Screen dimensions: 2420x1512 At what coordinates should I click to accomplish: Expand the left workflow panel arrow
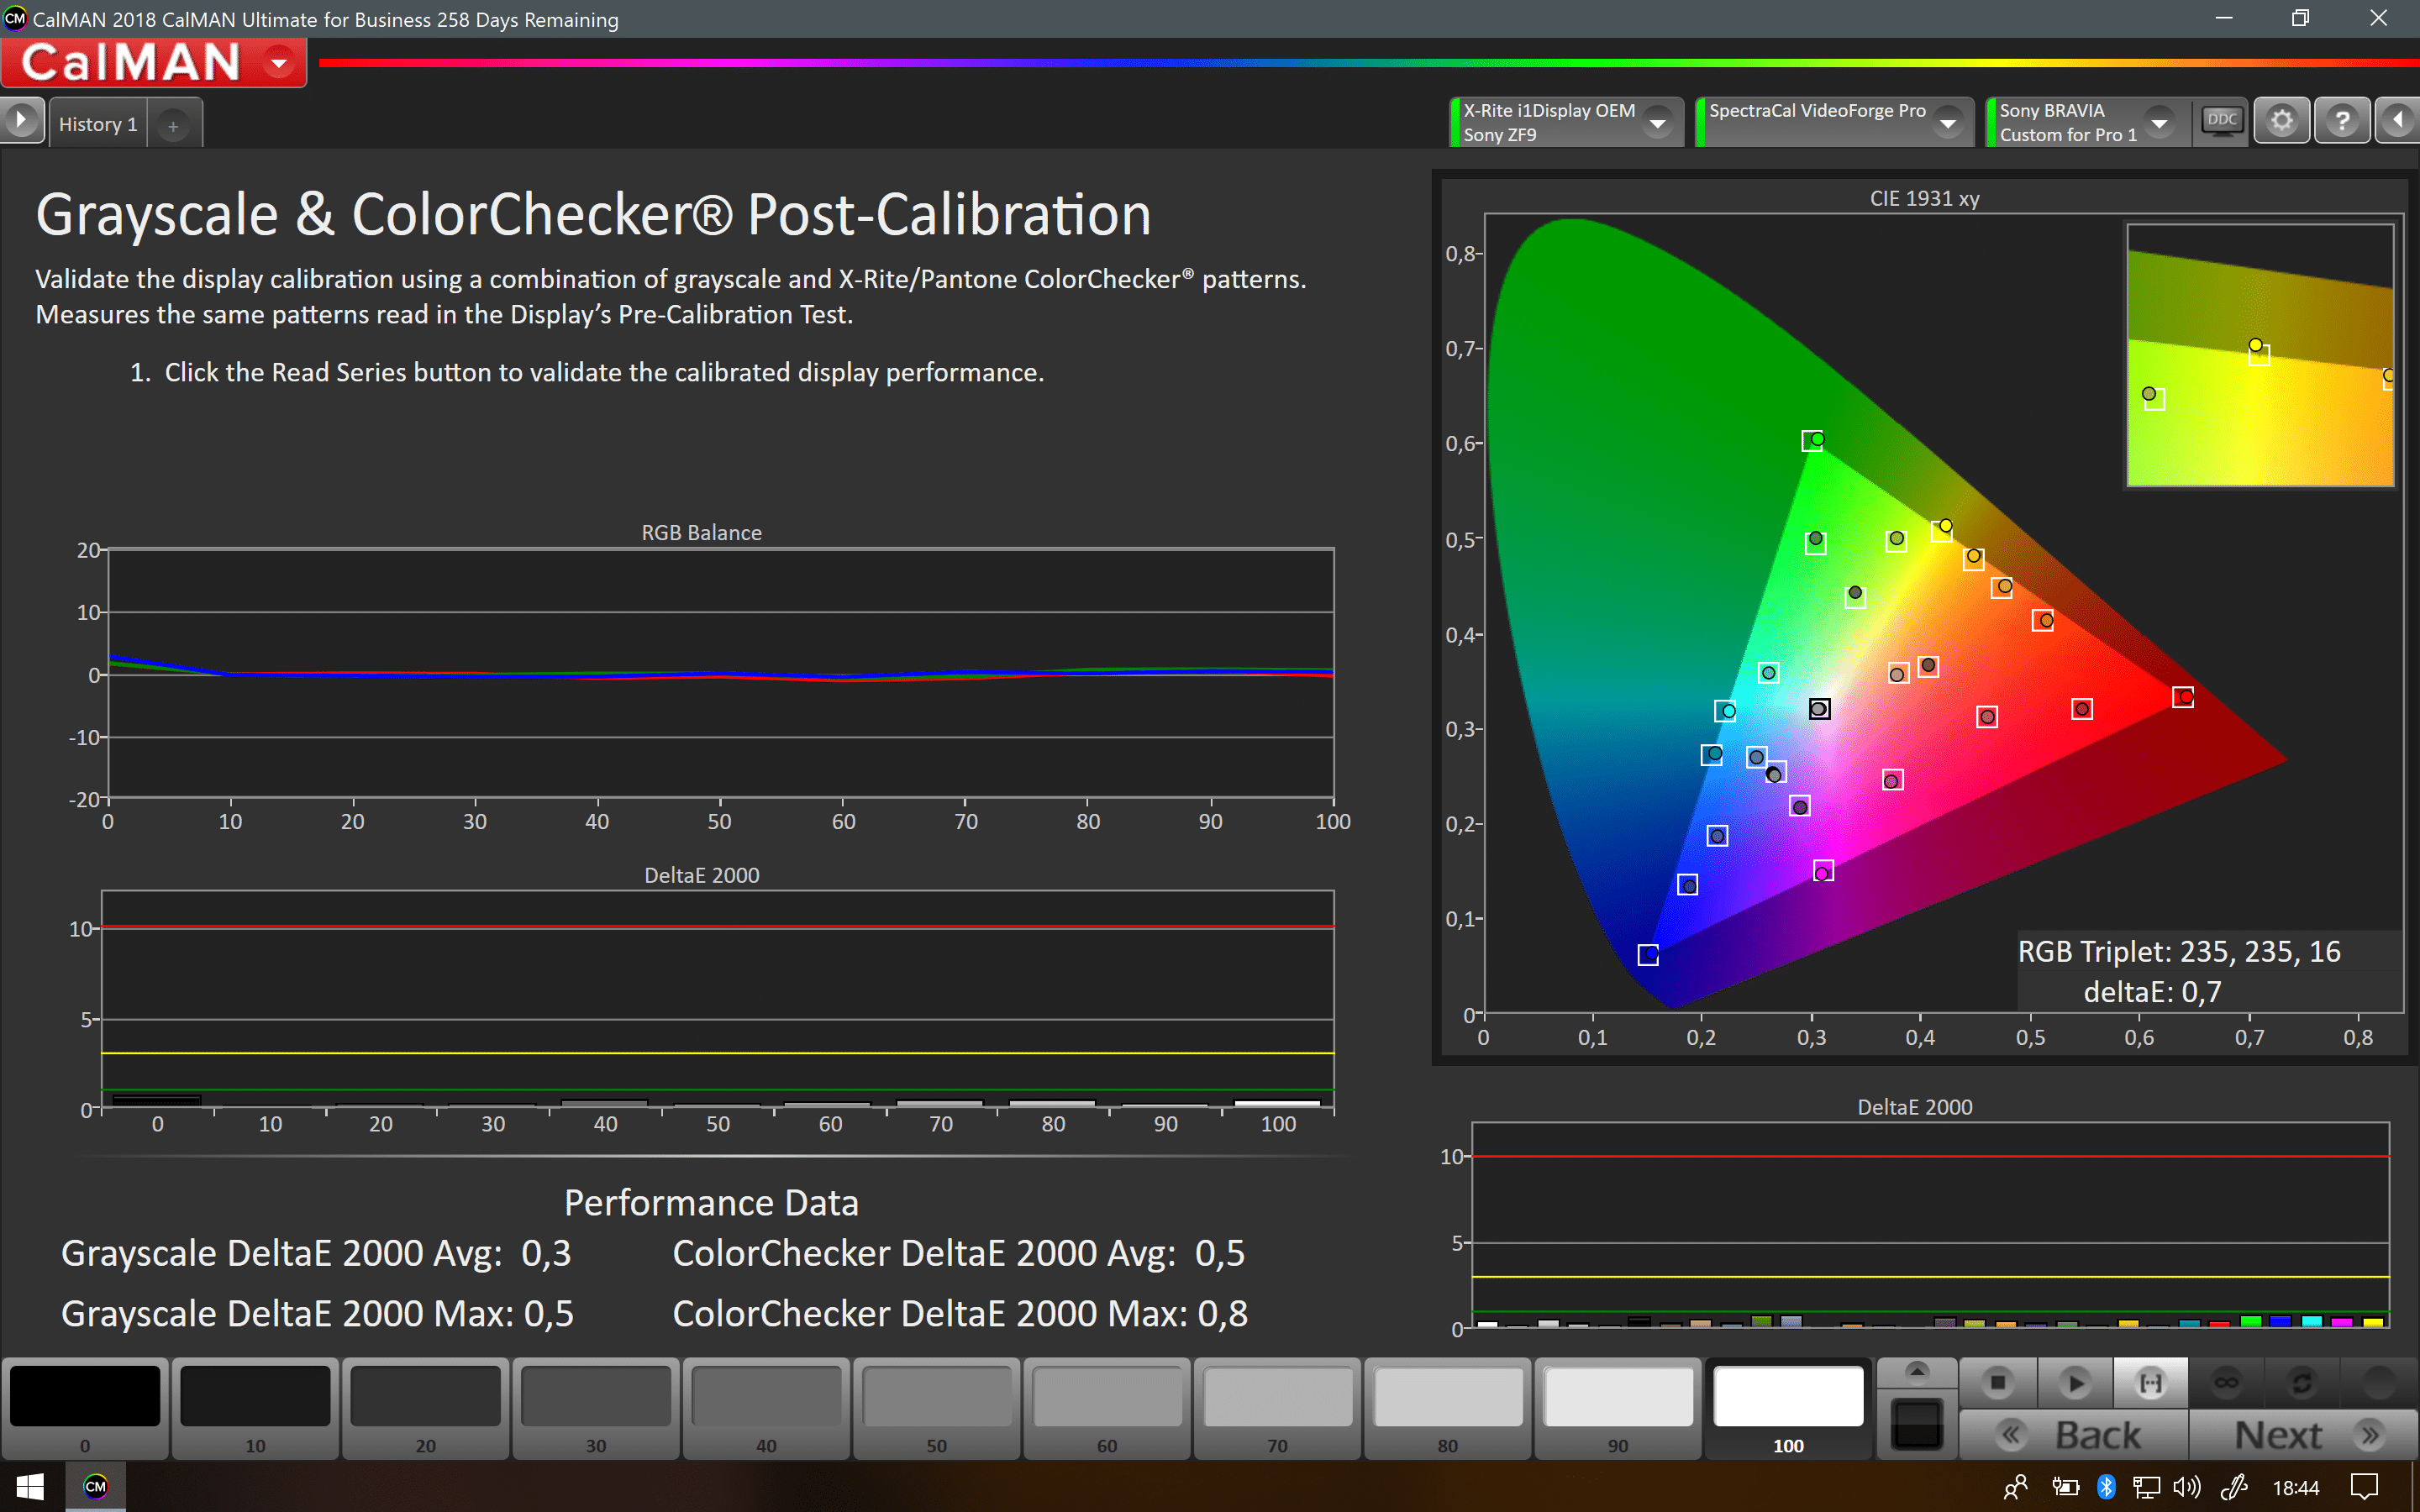point(21,121)
